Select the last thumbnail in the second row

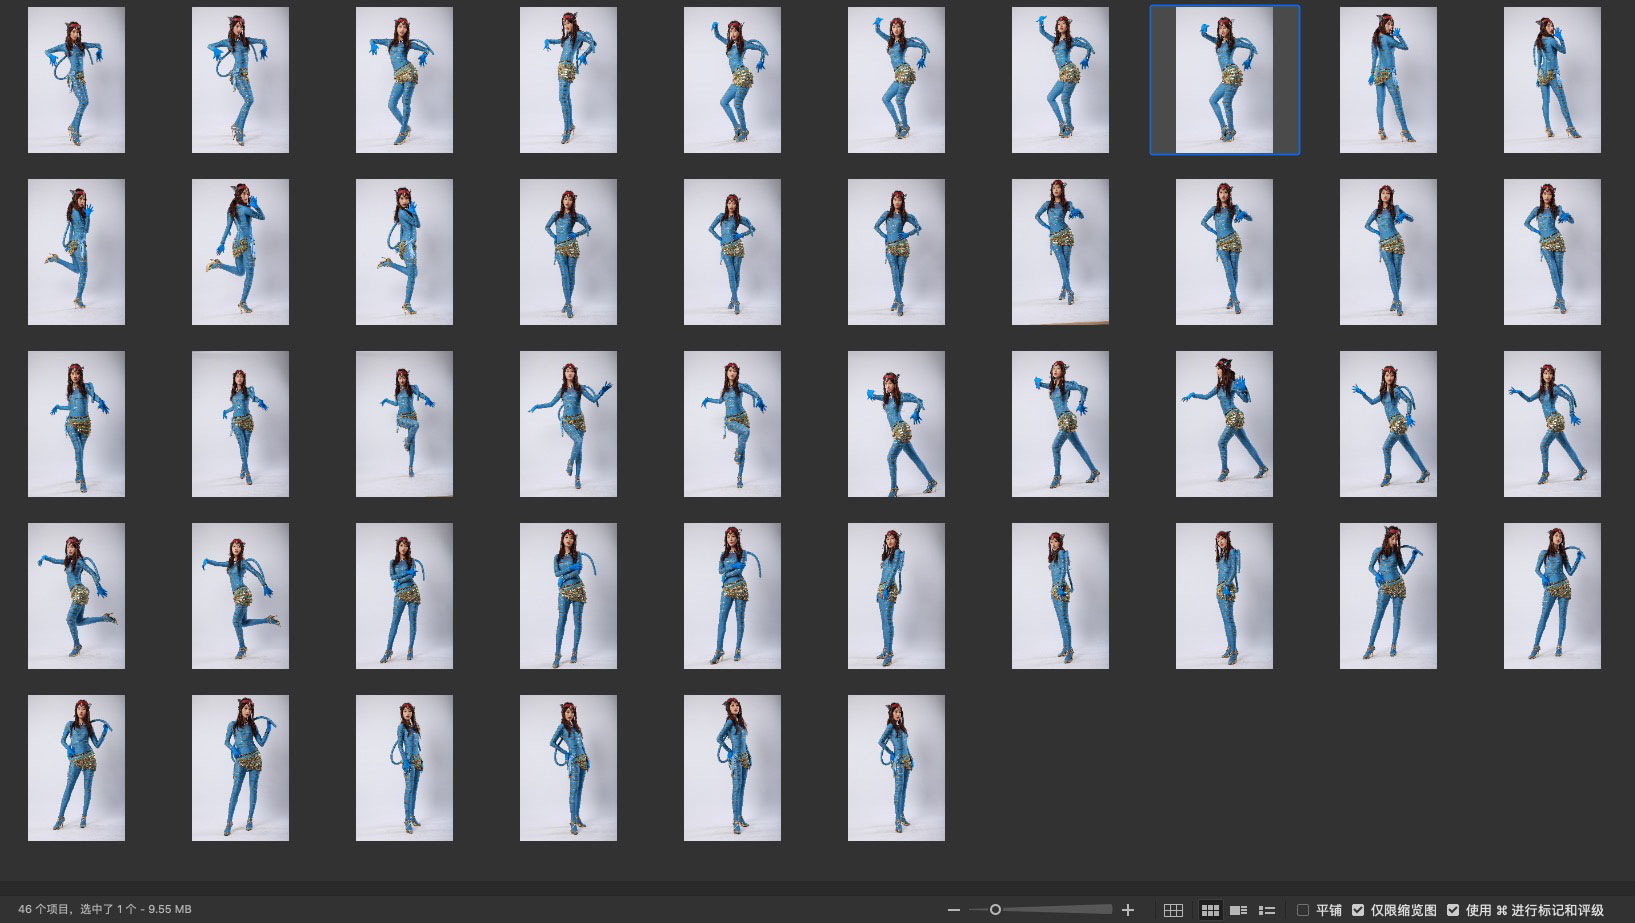(1552, 252)
